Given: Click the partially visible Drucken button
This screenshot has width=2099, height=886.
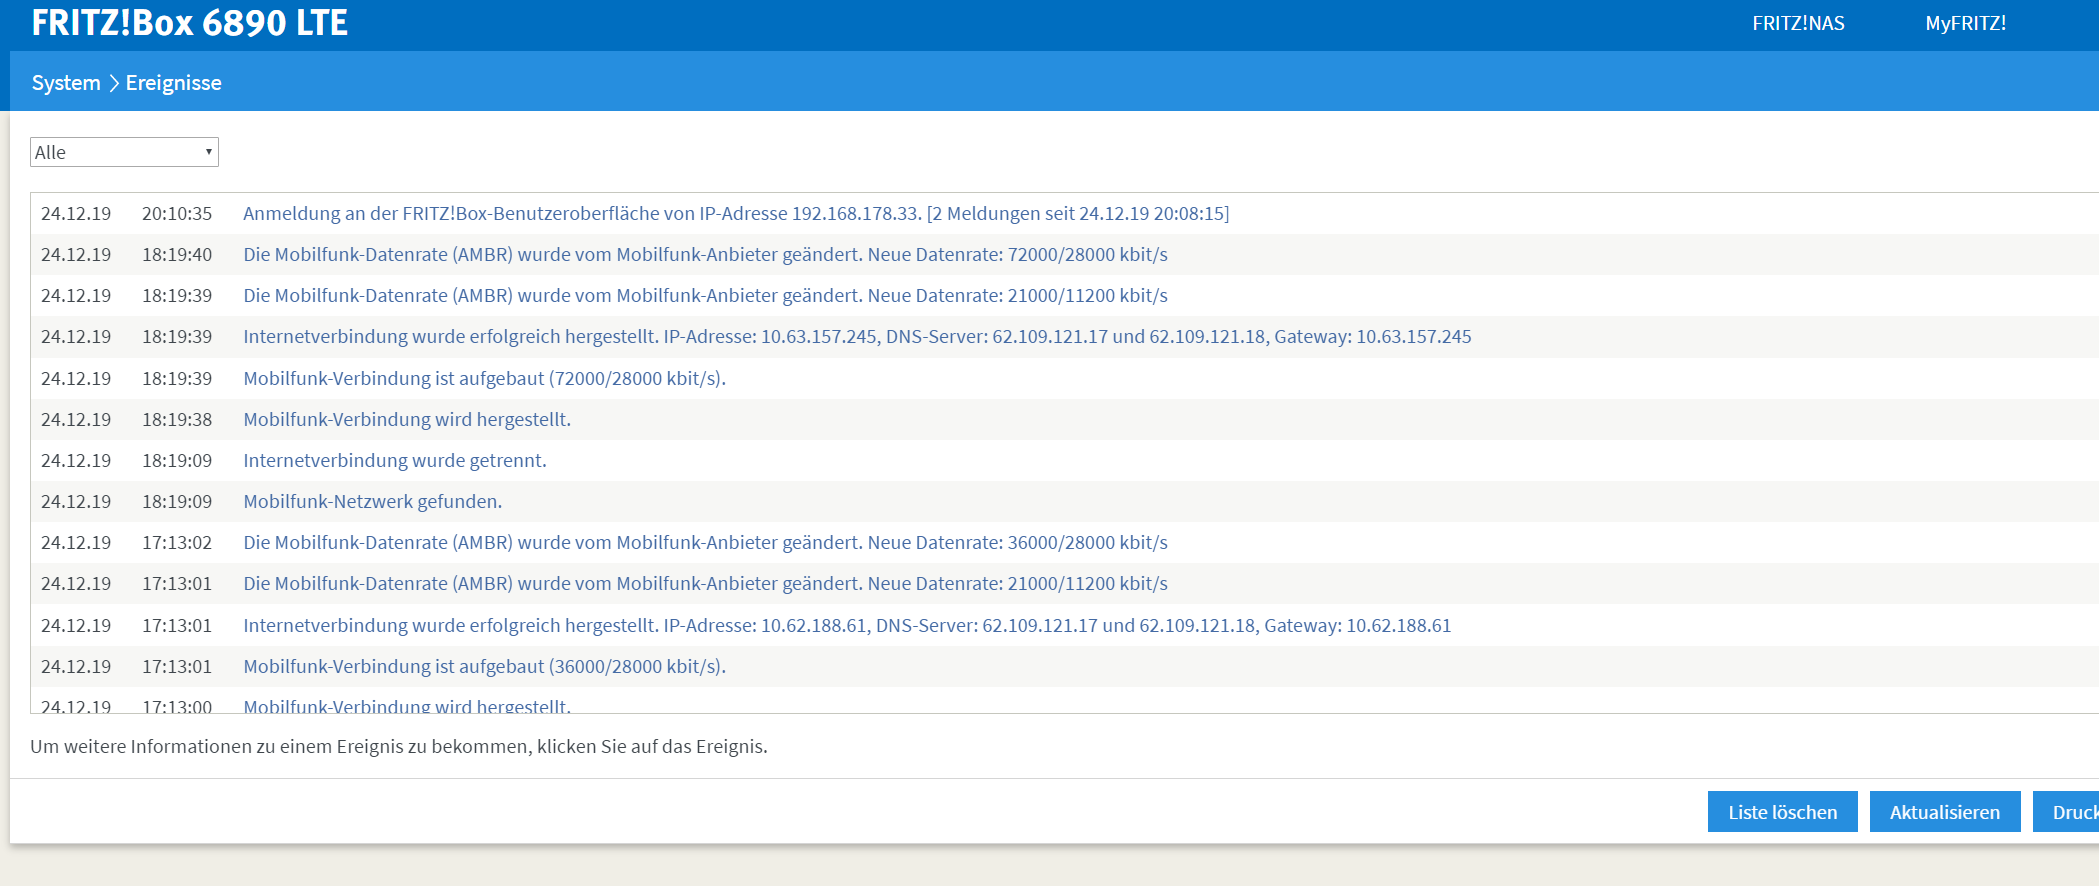Looking at the screenshot, I should pos(2066,812).
